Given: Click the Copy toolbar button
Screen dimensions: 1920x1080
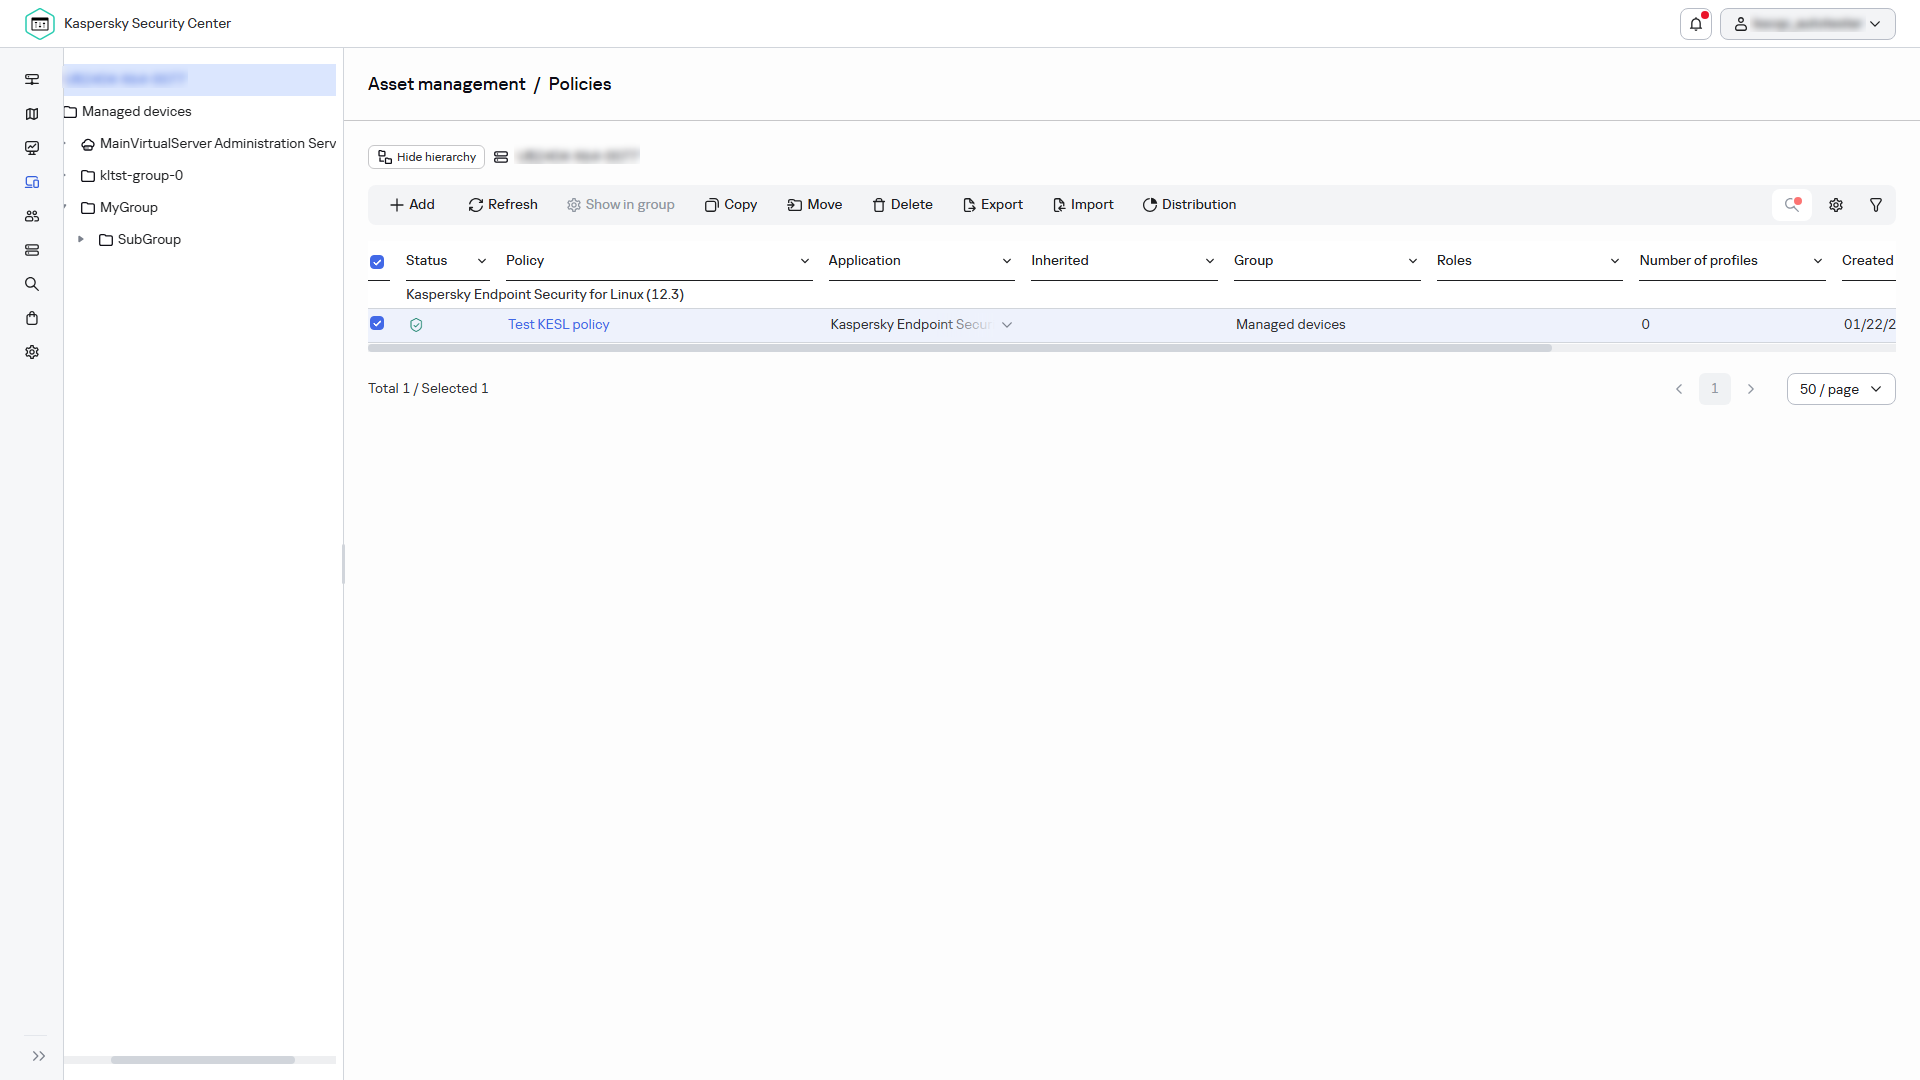Looking at the screenshot, I should (731, 205).
